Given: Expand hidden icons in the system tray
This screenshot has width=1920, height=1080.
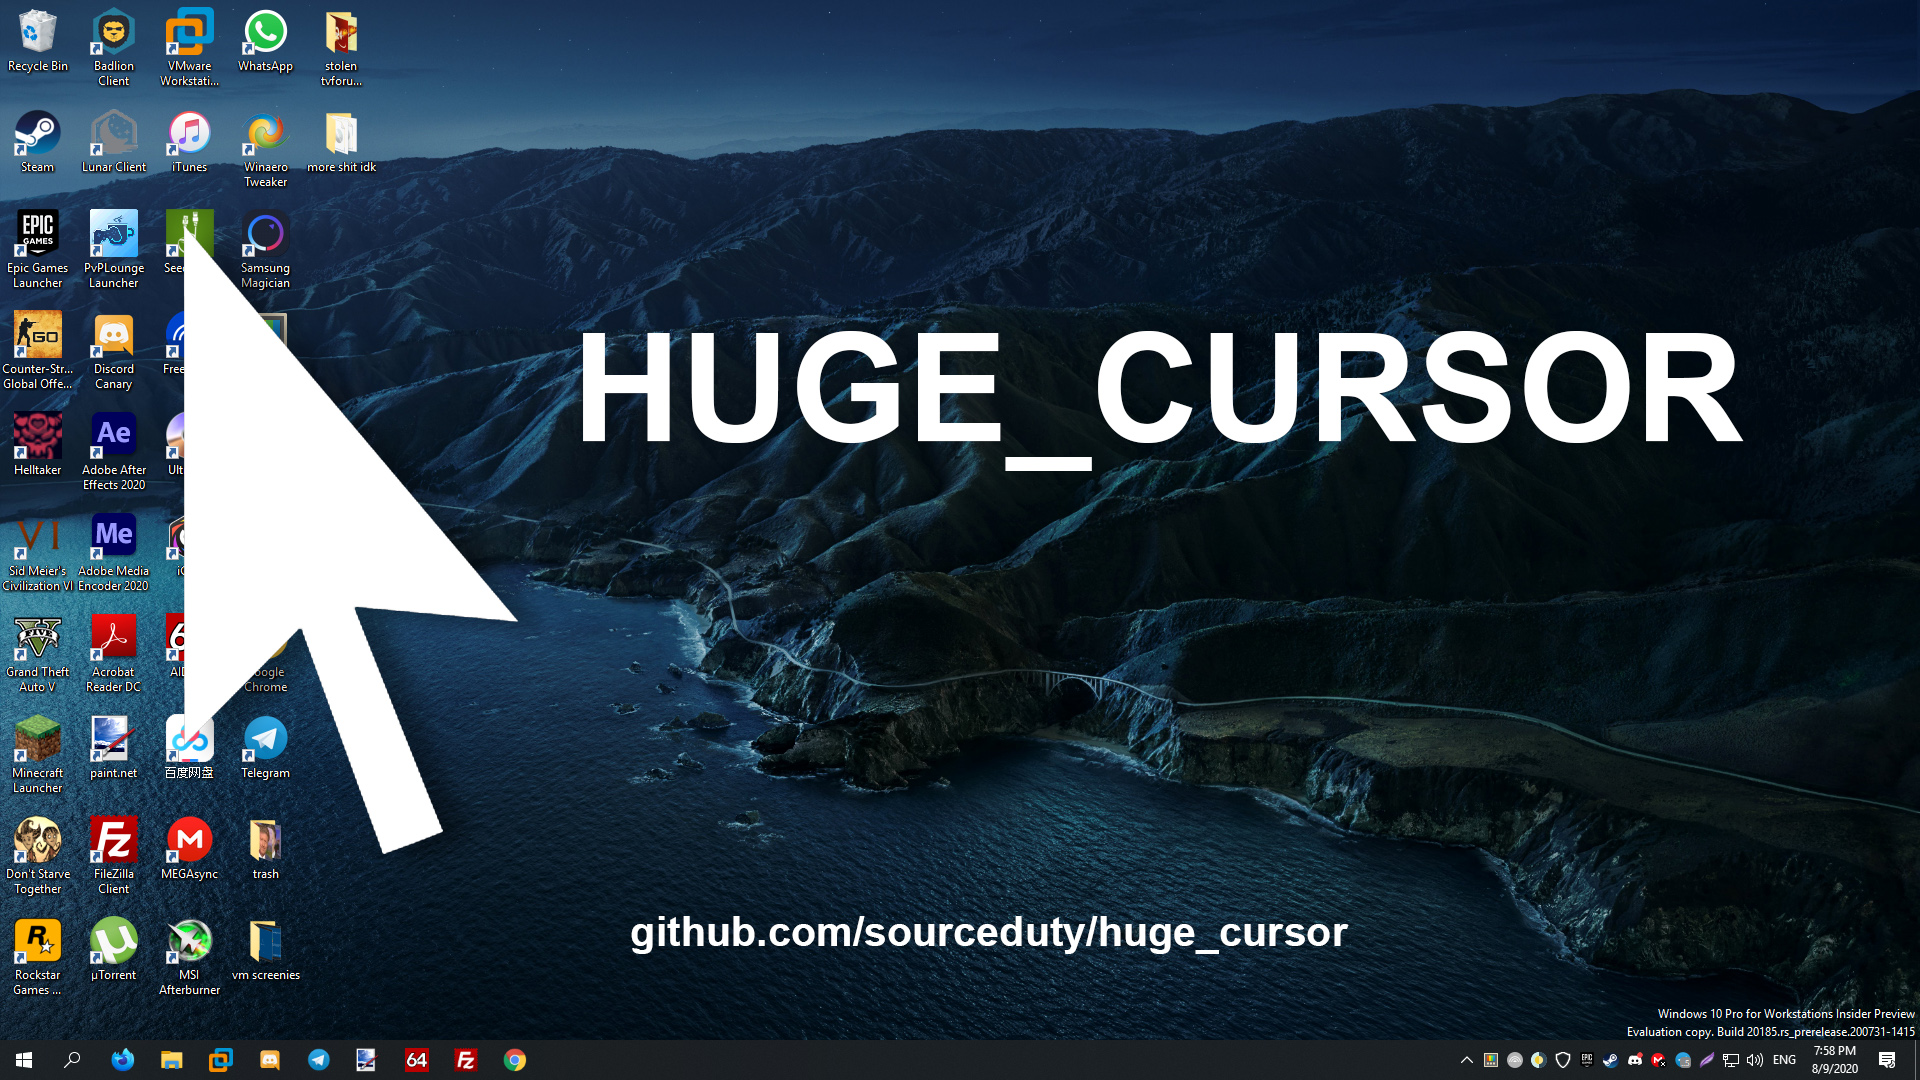Looking at the screenshot, I should [1466, 1059].
